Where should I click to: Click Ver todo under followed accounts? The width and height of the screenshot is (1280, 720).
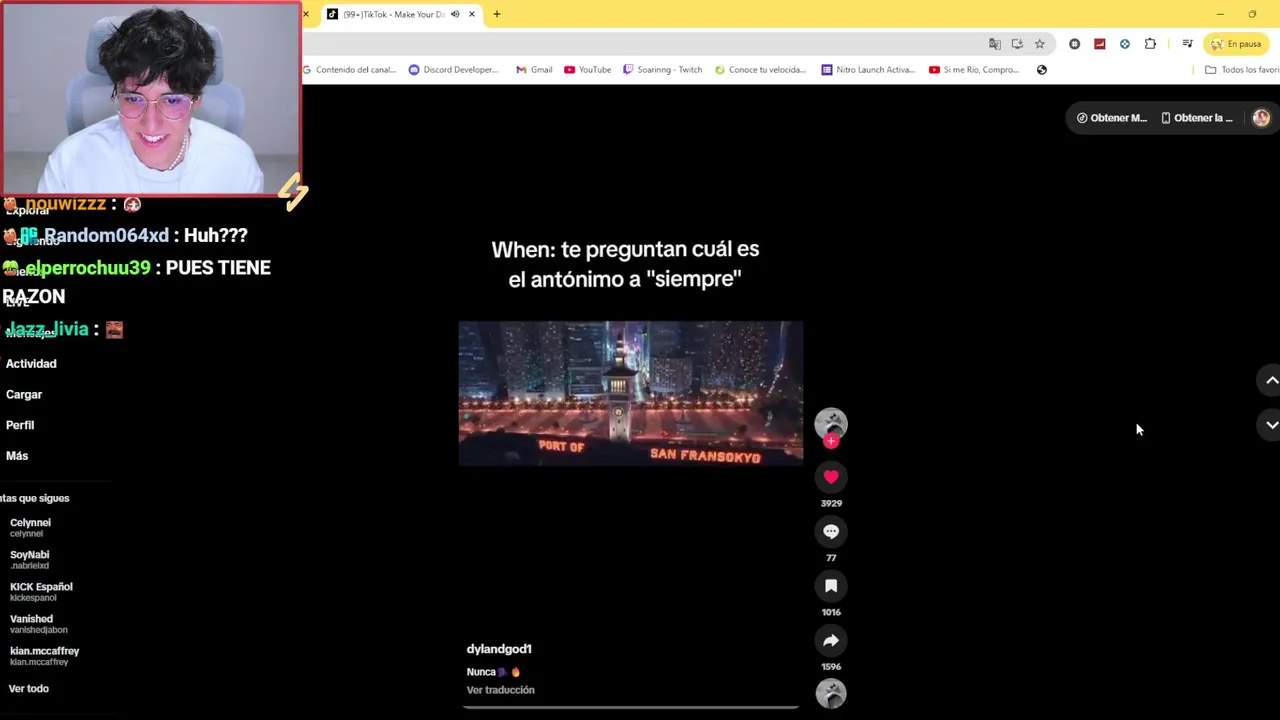[x=28, y=689]
